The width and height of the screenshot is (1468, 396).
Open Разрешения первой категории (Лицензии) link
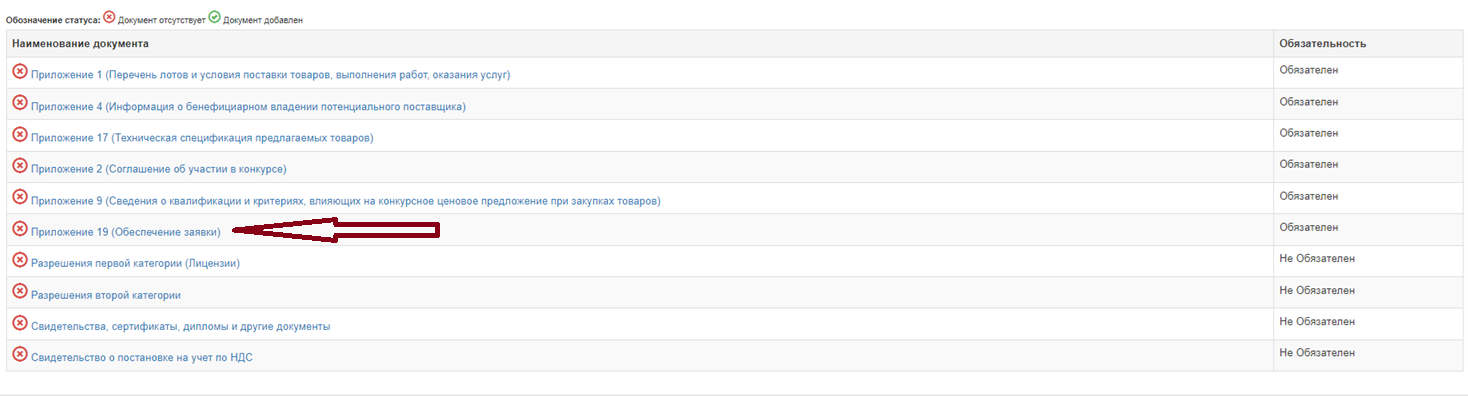tap(136, 264)
